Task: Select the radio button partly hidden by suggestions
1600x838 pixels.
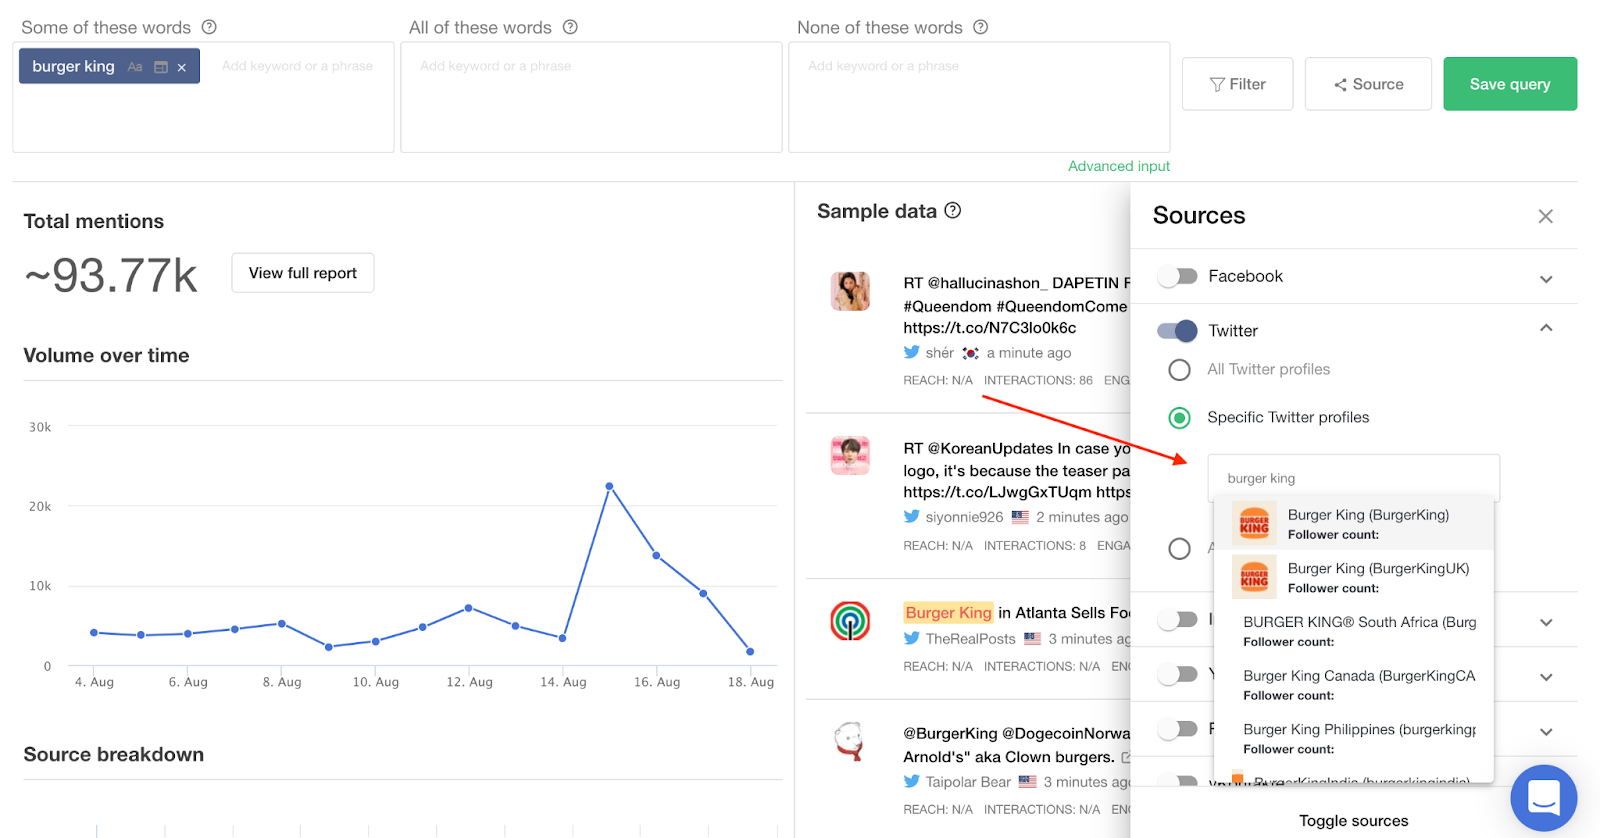Action: pyautogui.click(x=1180, y=549)
